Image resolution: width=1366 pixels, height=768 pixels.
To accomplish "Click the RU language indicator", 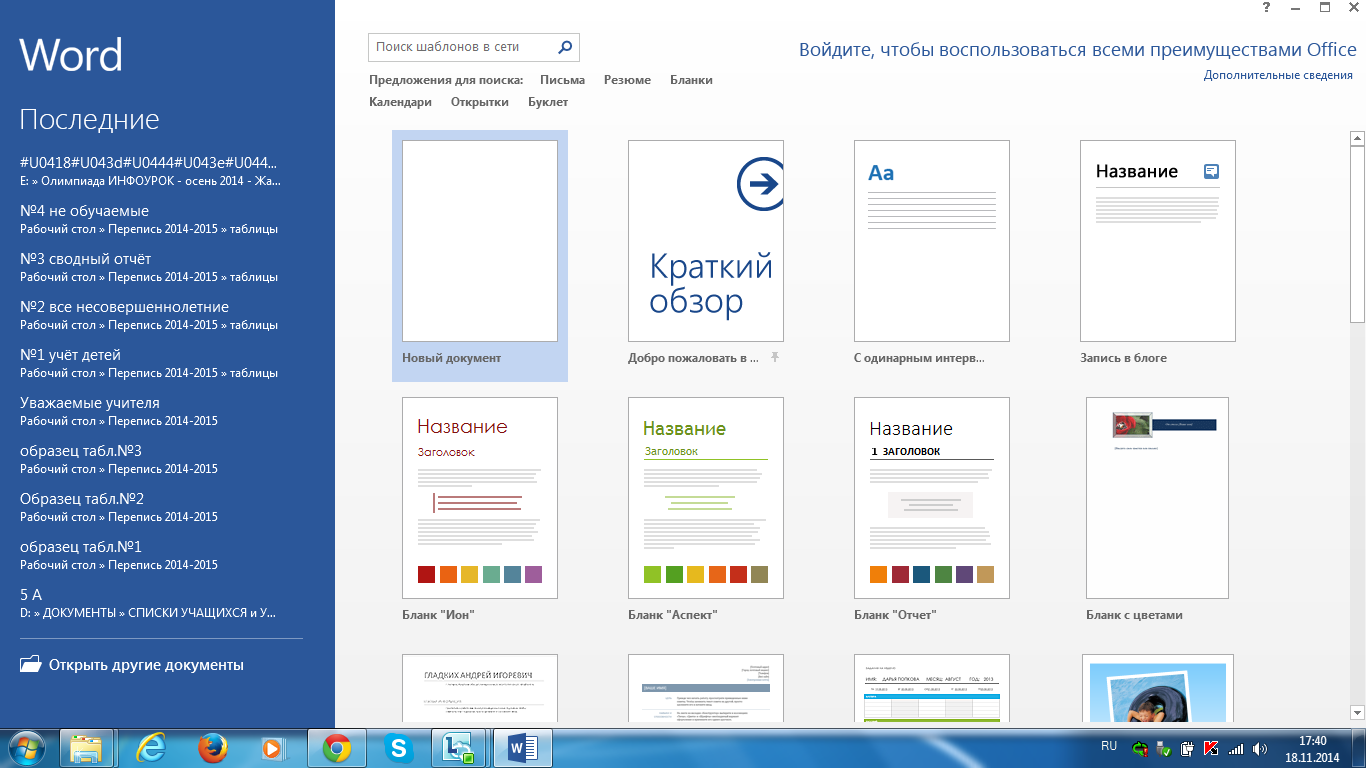I will point(1109,746).
